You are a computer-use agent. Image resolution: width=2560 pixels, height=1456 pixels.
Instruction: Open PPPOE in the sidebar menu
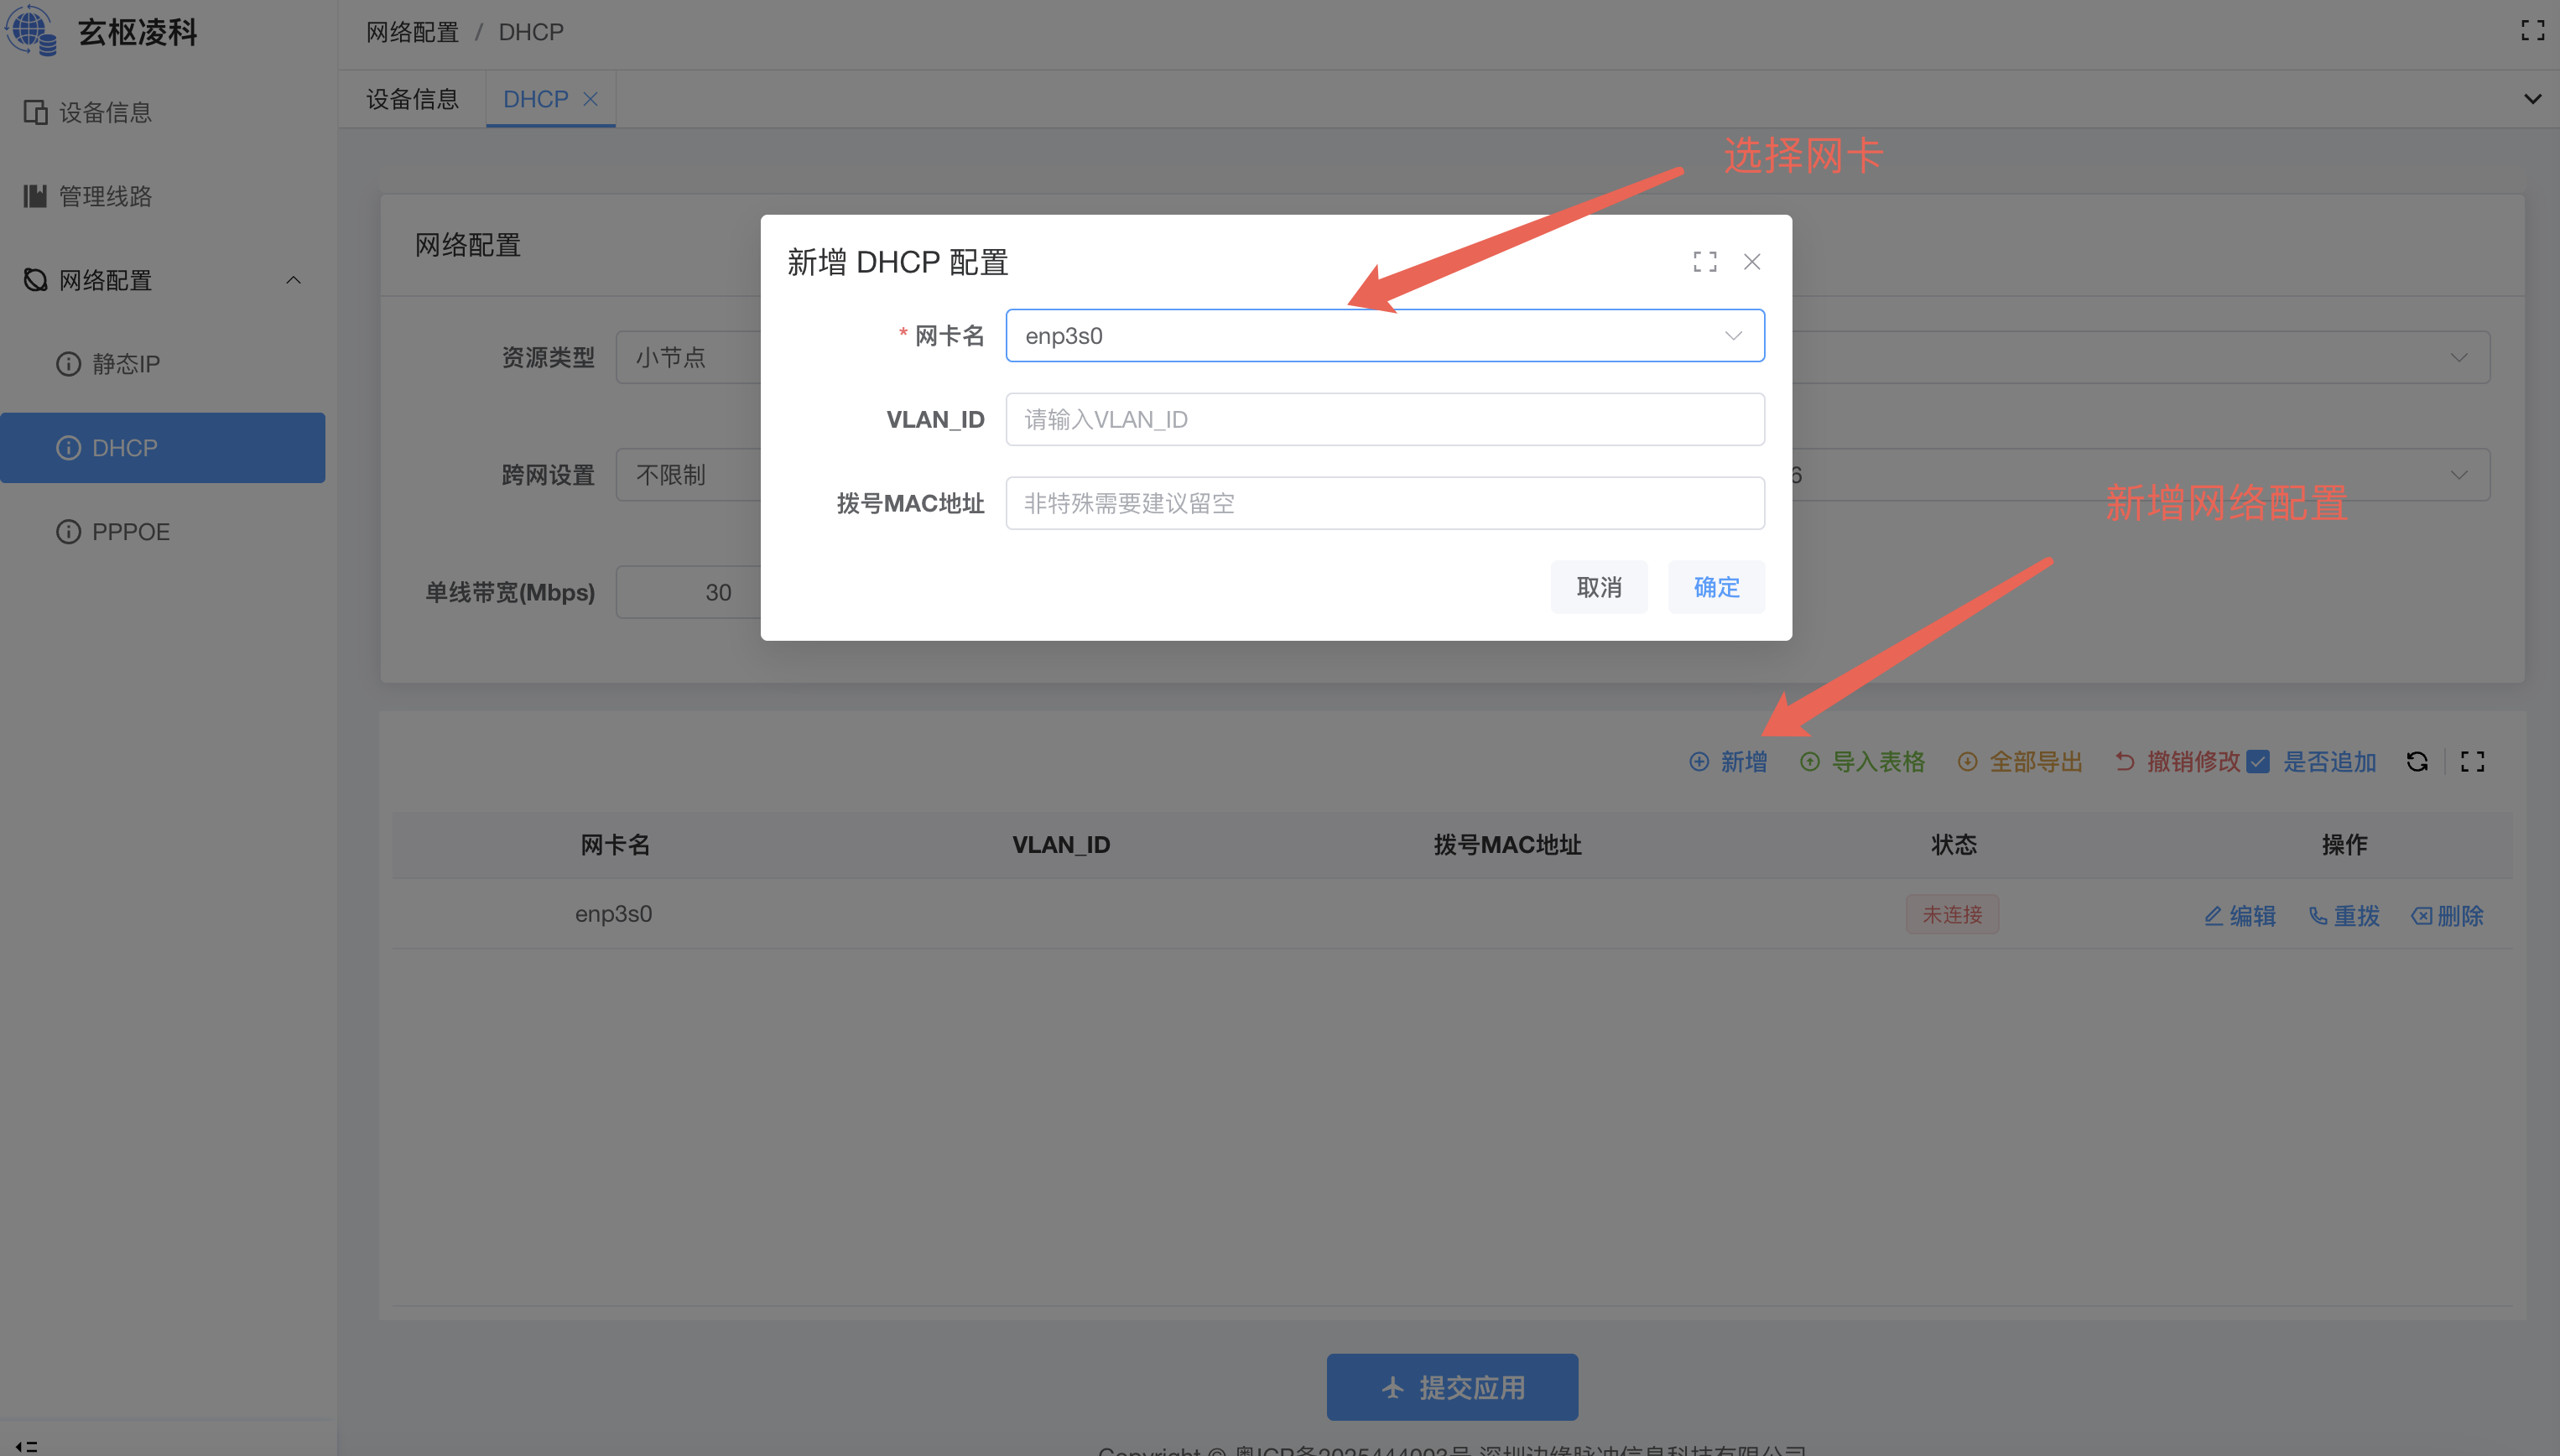tap(130, 532)
